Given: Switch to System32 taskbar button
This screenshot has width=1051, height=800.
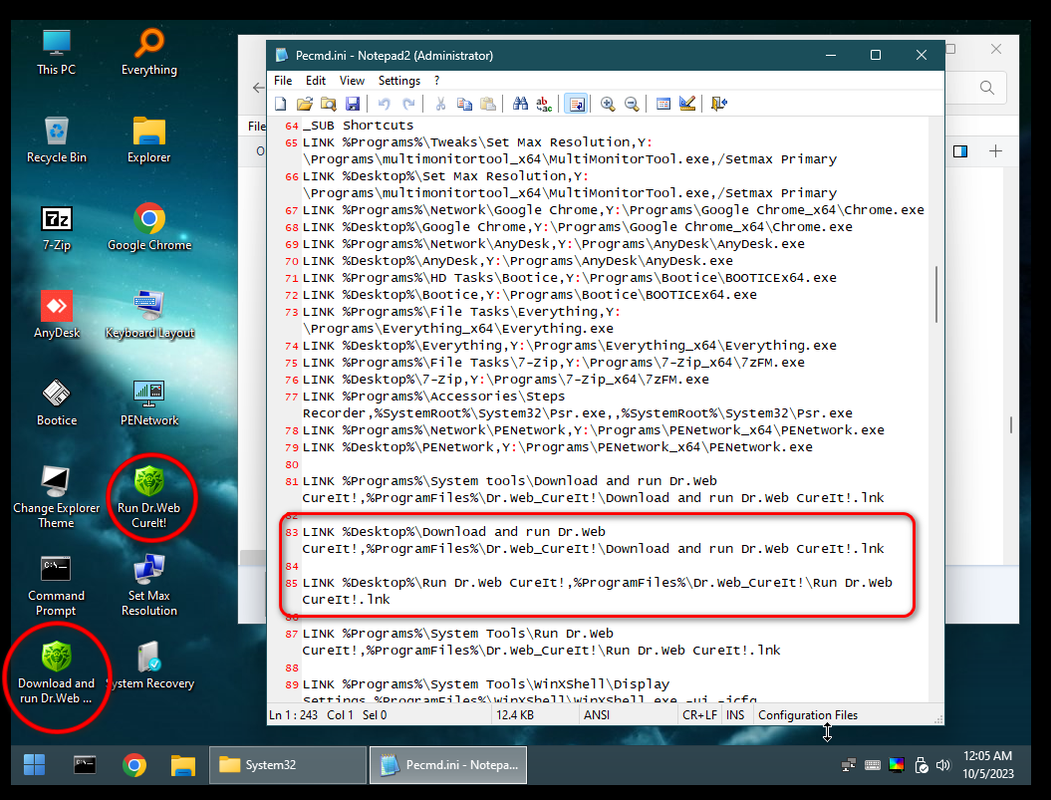Looking at the screenshot, I should pyautogui.click(x=288, y=764).
